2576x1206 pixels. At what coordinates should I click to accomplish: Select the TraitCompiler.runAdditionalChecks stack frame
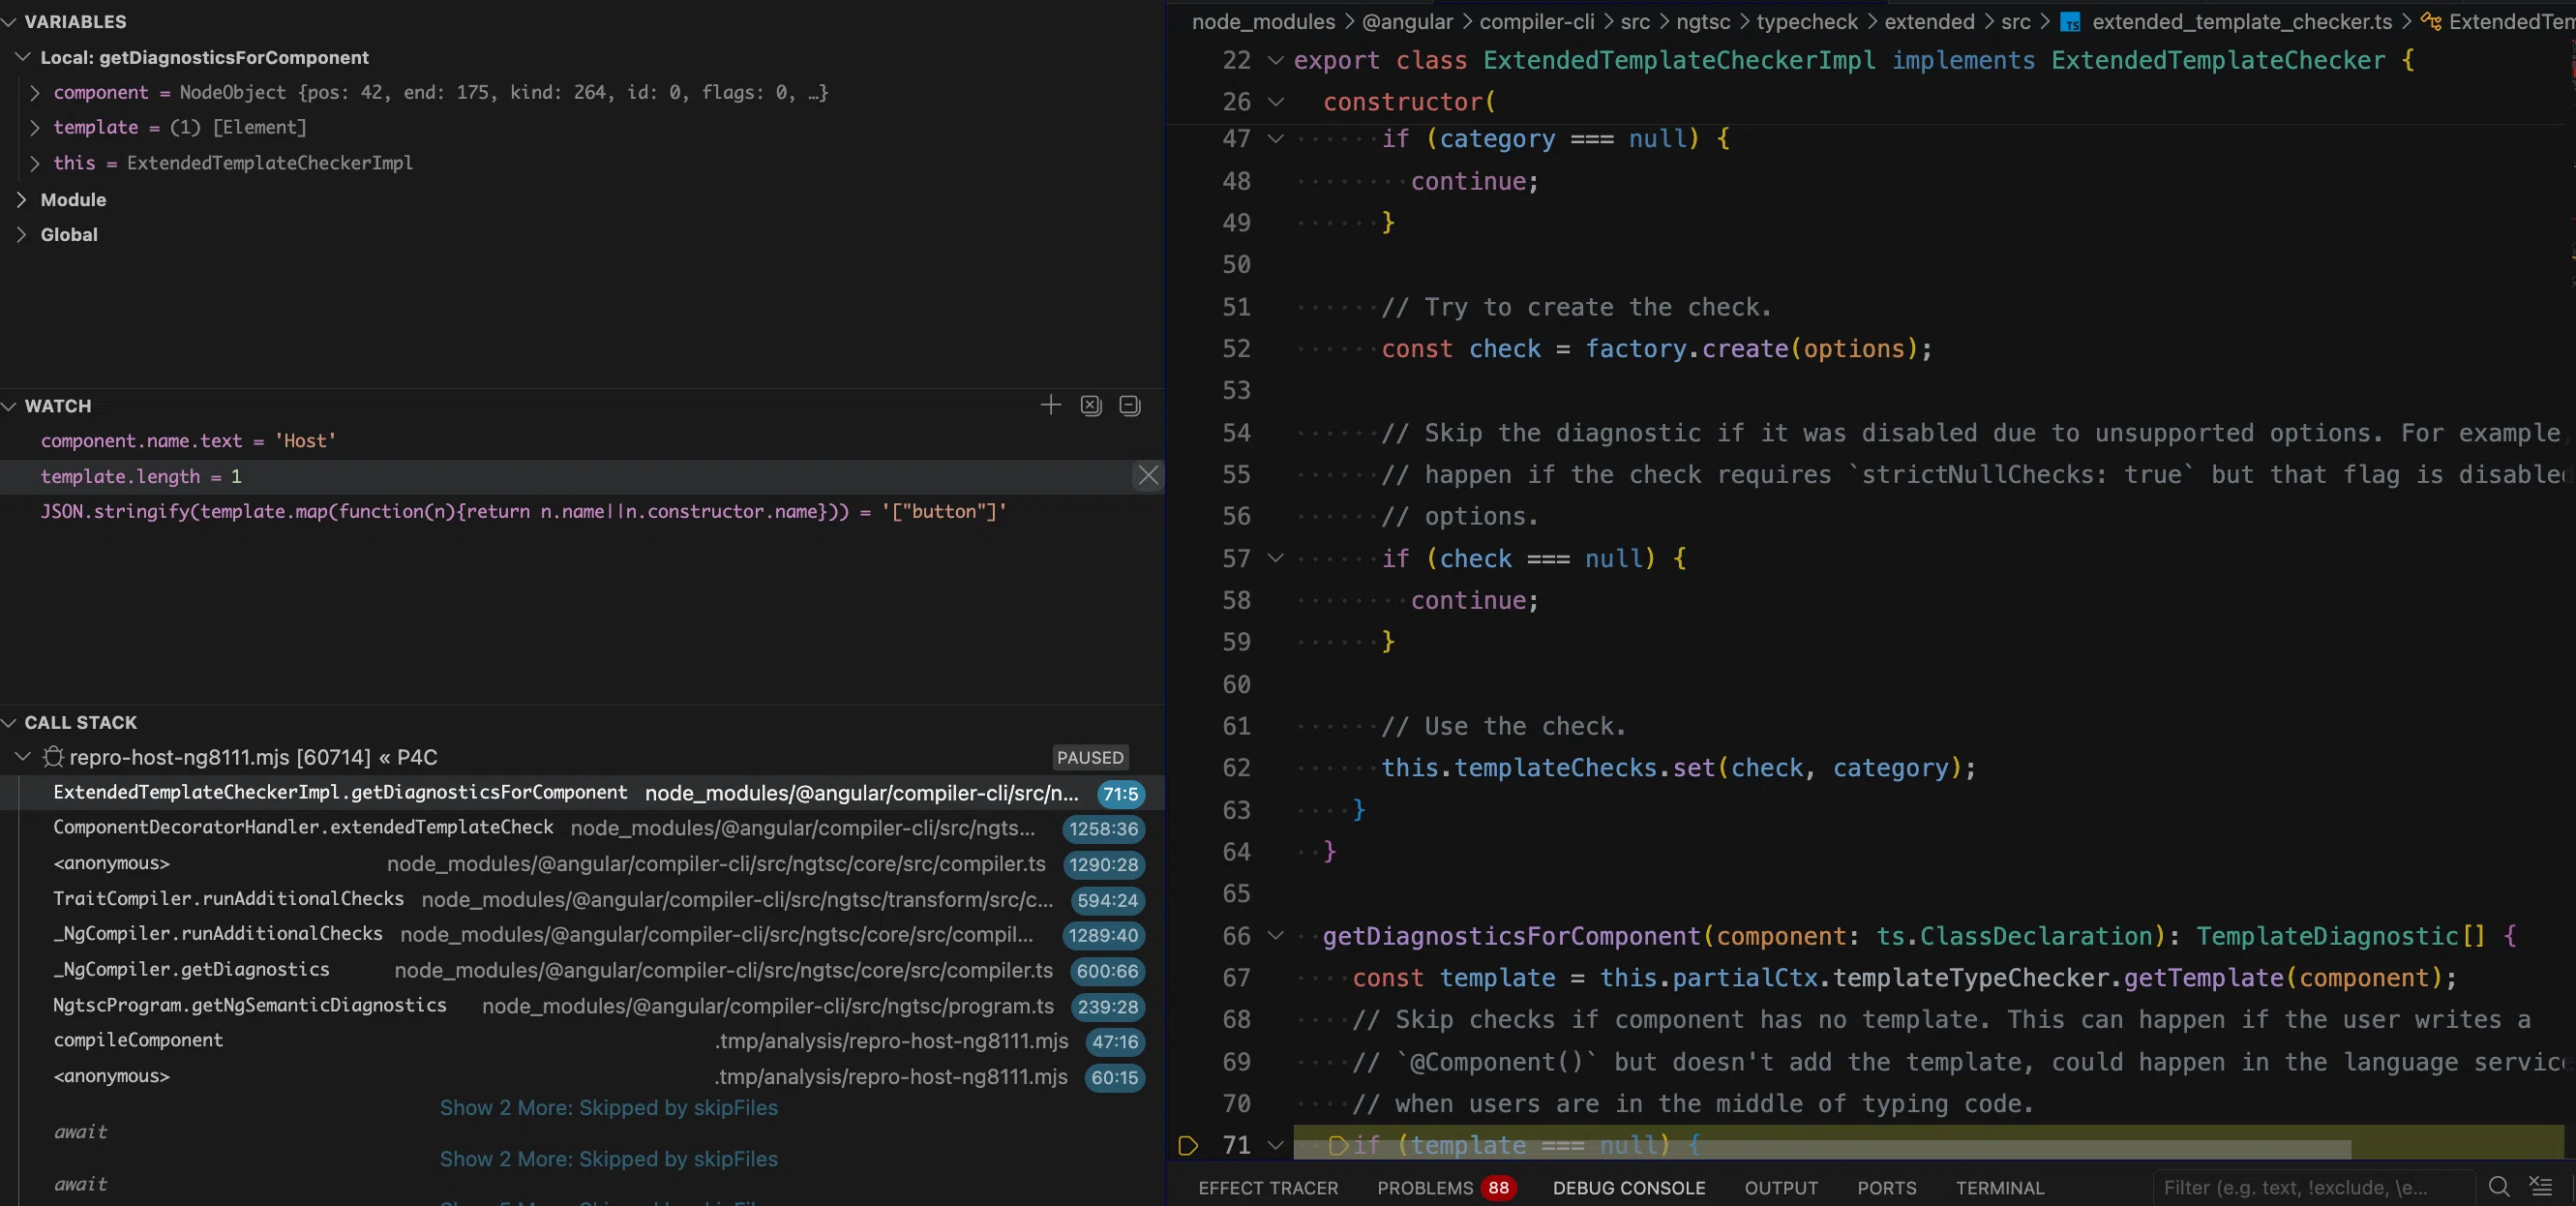pyautogui.click(x=582, y=899)
